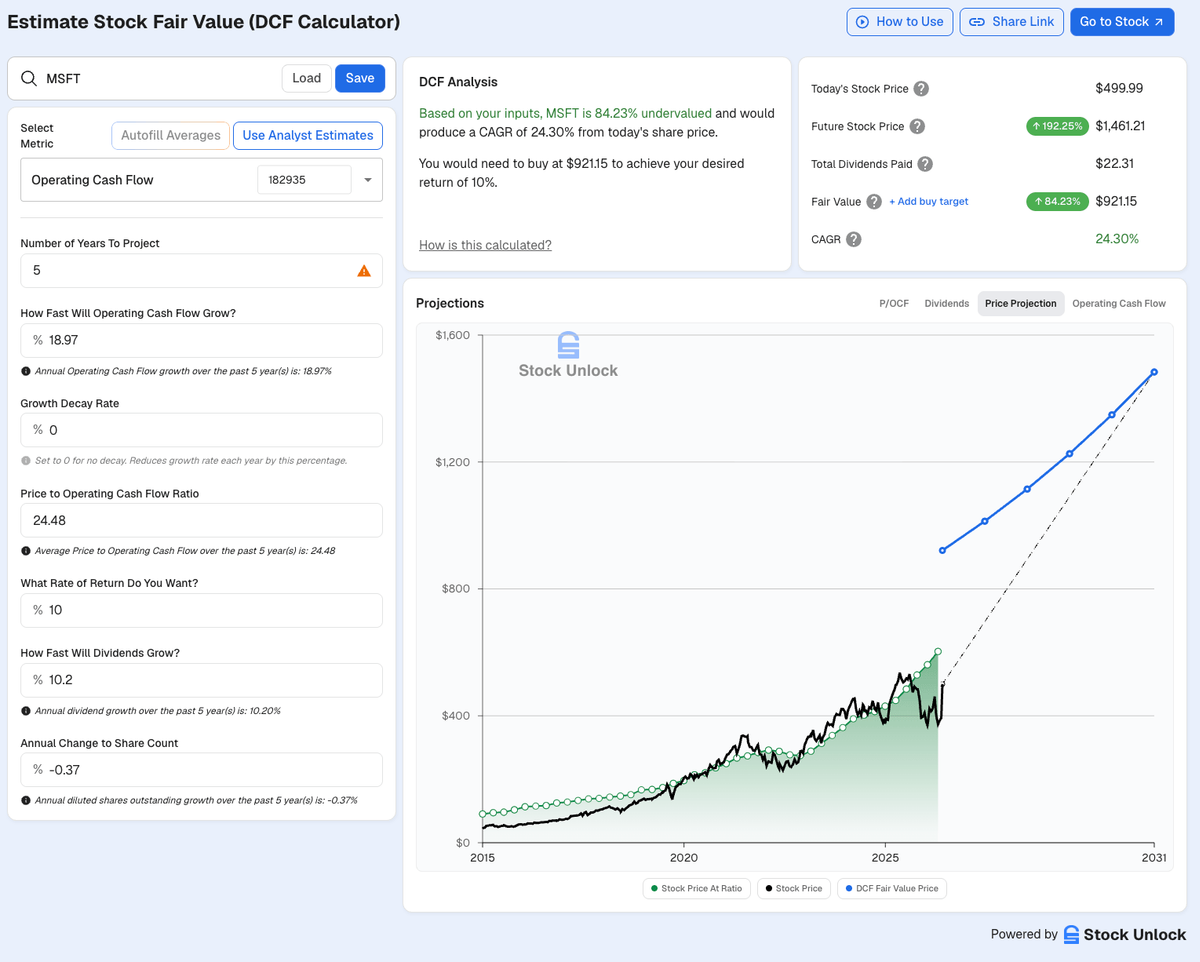Click info icon under Operating Cash Flow growth field
Viewport: 1200px width, 962px height.
point(26,371)
